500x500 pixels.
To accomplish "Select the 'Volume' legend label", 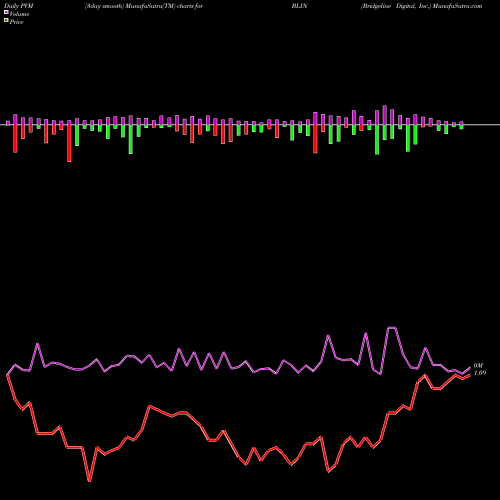I will click(x=19, y=14).
